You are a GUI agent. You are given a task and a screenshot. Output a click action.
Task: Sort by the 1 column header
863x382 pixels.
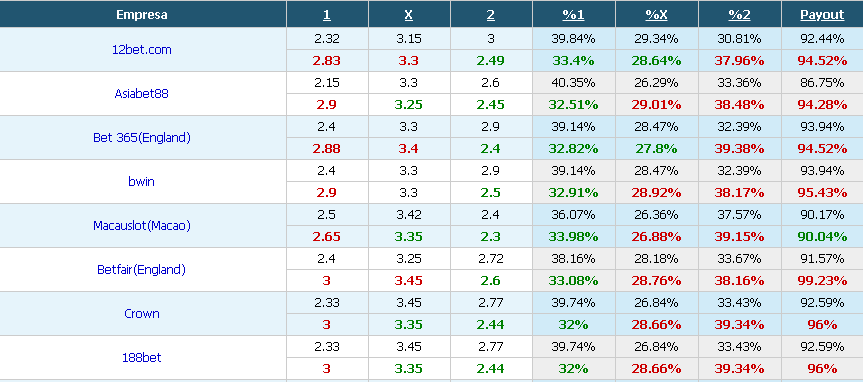327,15
